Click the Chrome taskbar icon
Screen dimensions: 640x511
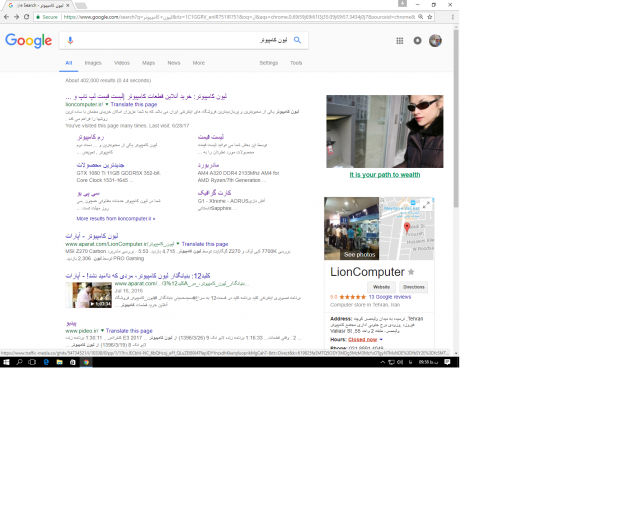(86, 362)
